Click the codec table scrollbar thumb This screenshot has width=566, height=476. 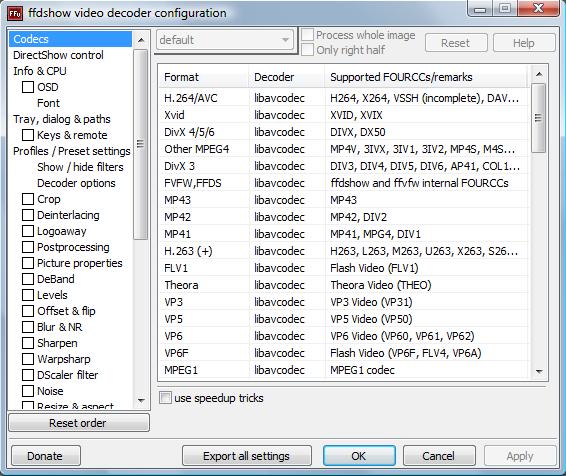pos(539,118)
